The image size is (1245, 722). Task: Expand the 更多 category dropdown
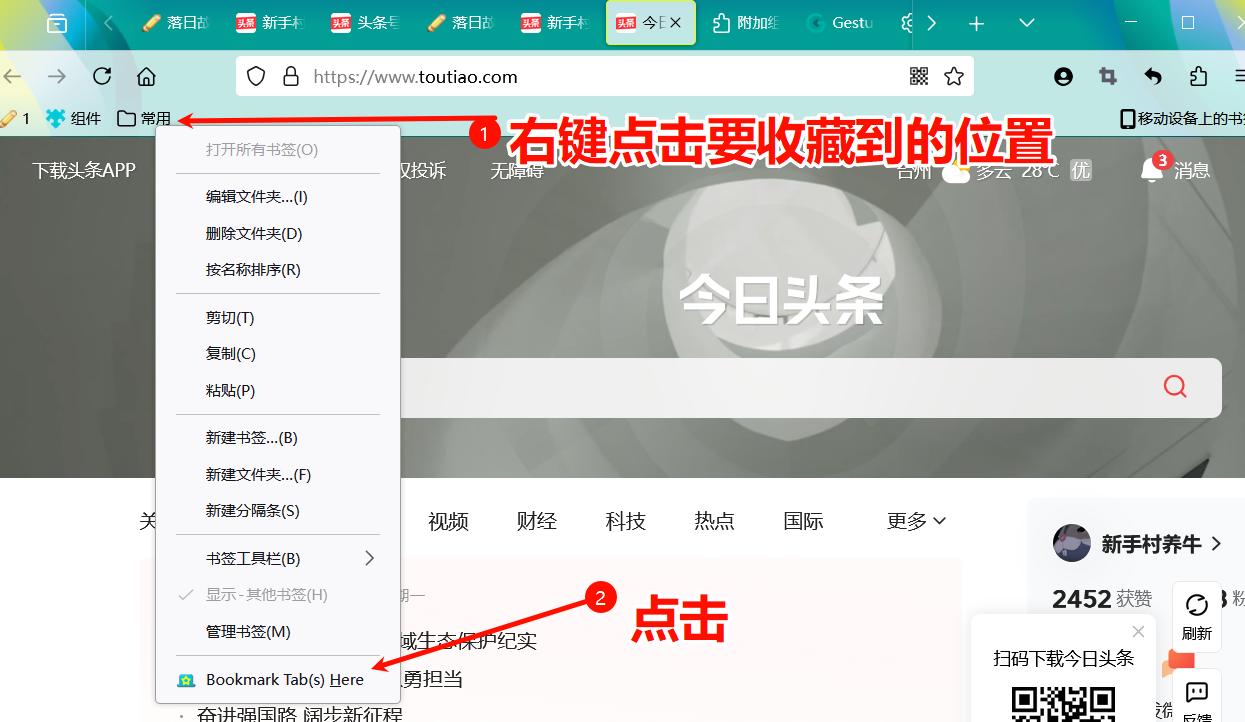coord(915,521)
